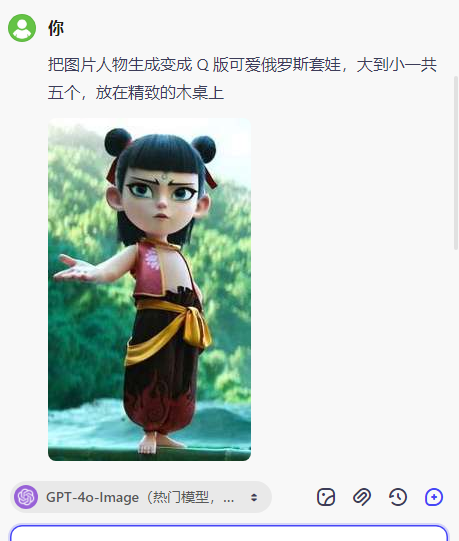
Task: Click the username 你
Action: coord(56,28)
